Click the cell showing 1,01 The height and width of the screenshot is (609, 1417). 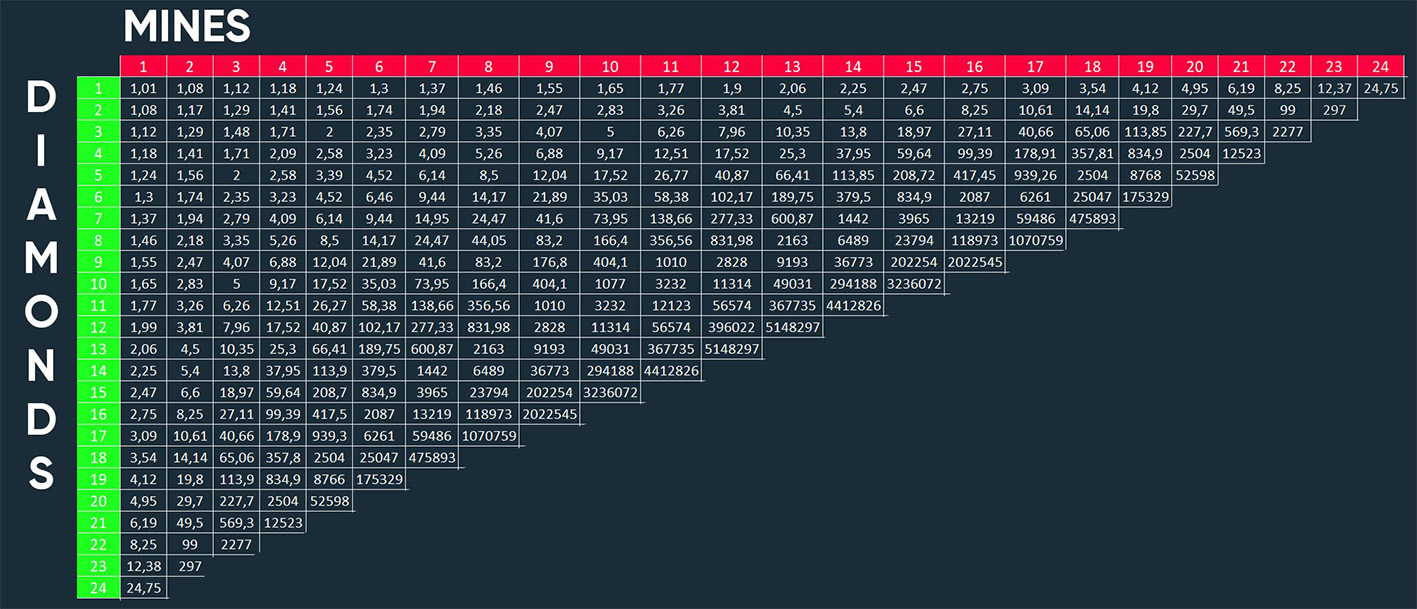[x=142, y=88]
